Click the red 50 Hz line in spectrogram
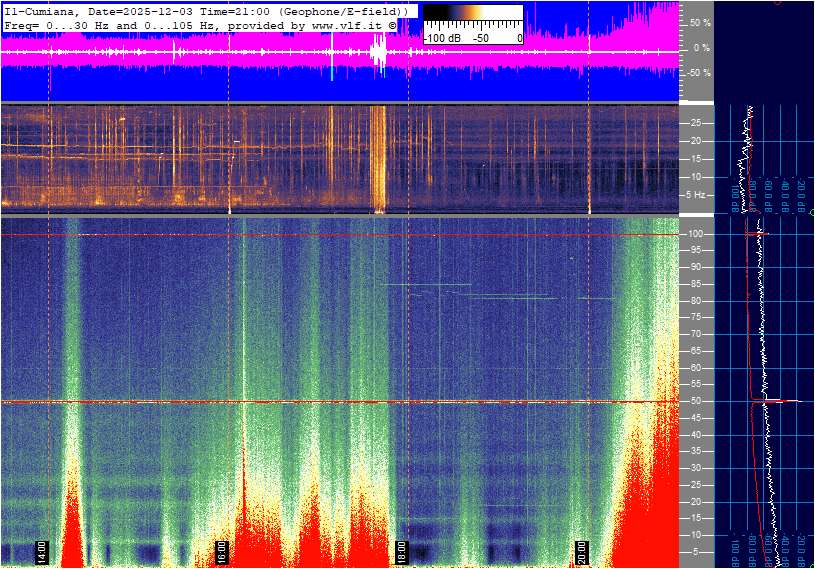The width and height of the screenshot is (815, 569). click(300, 402)
